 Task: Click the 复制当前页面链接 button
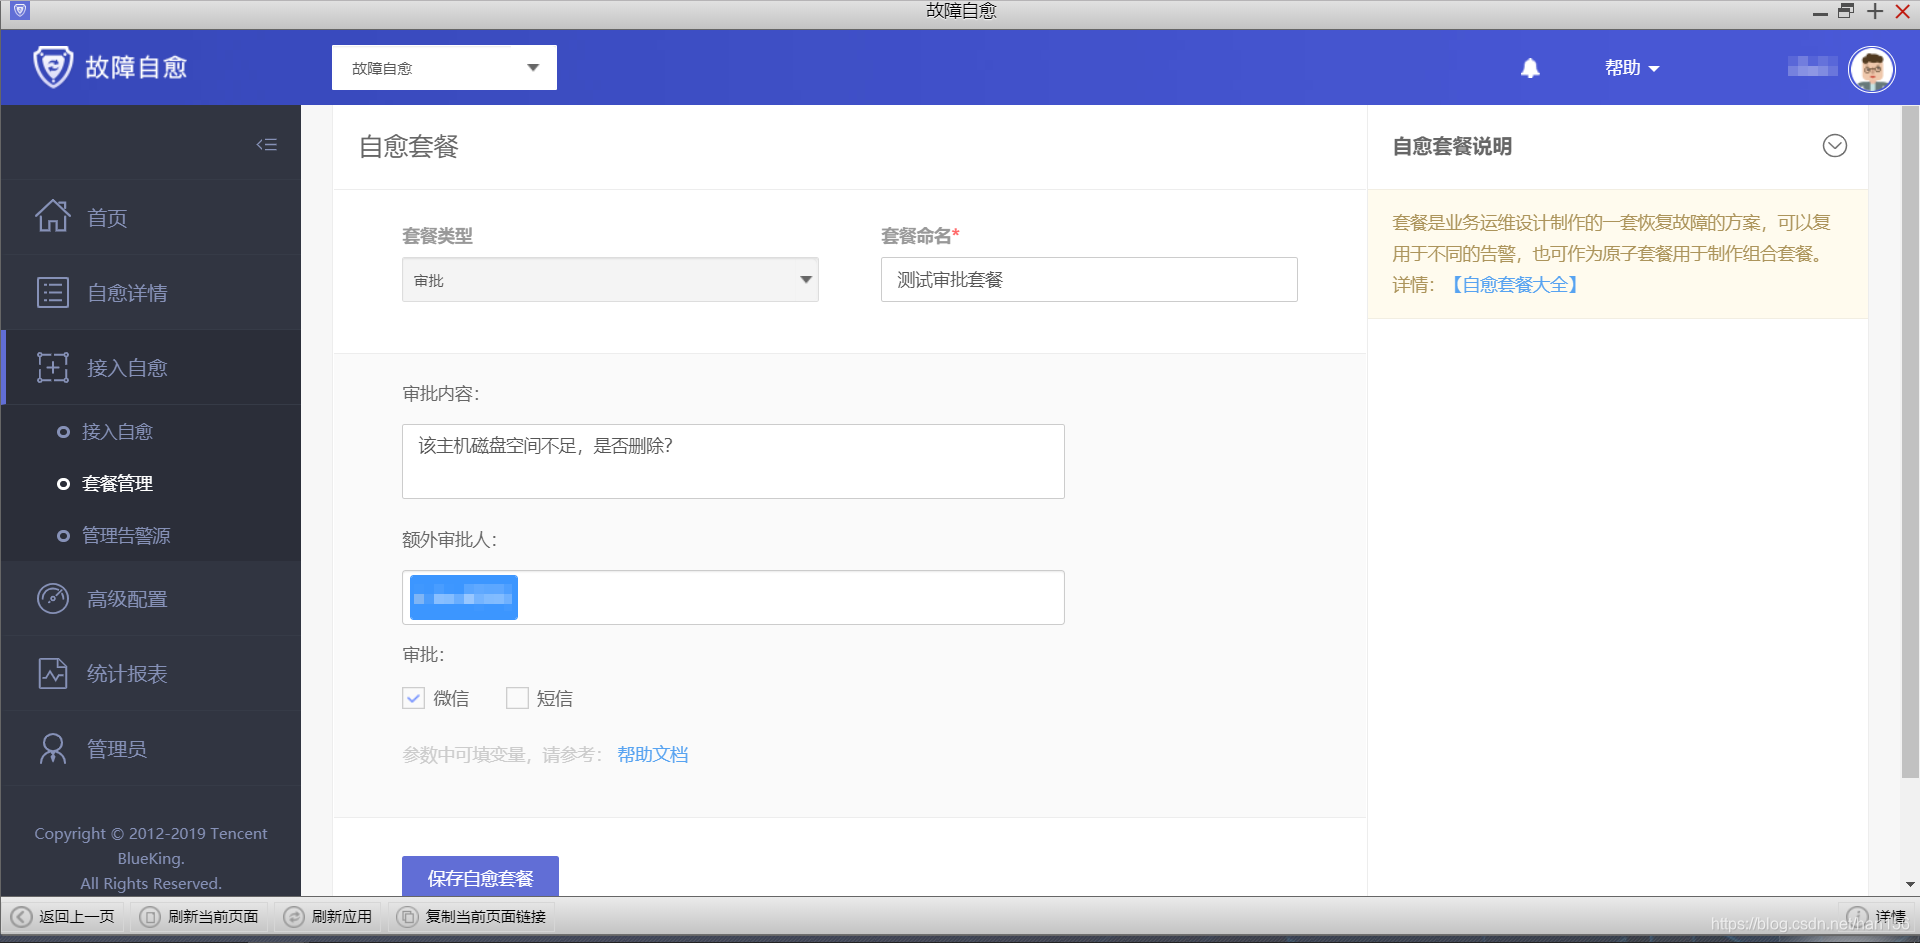(473, 916)
